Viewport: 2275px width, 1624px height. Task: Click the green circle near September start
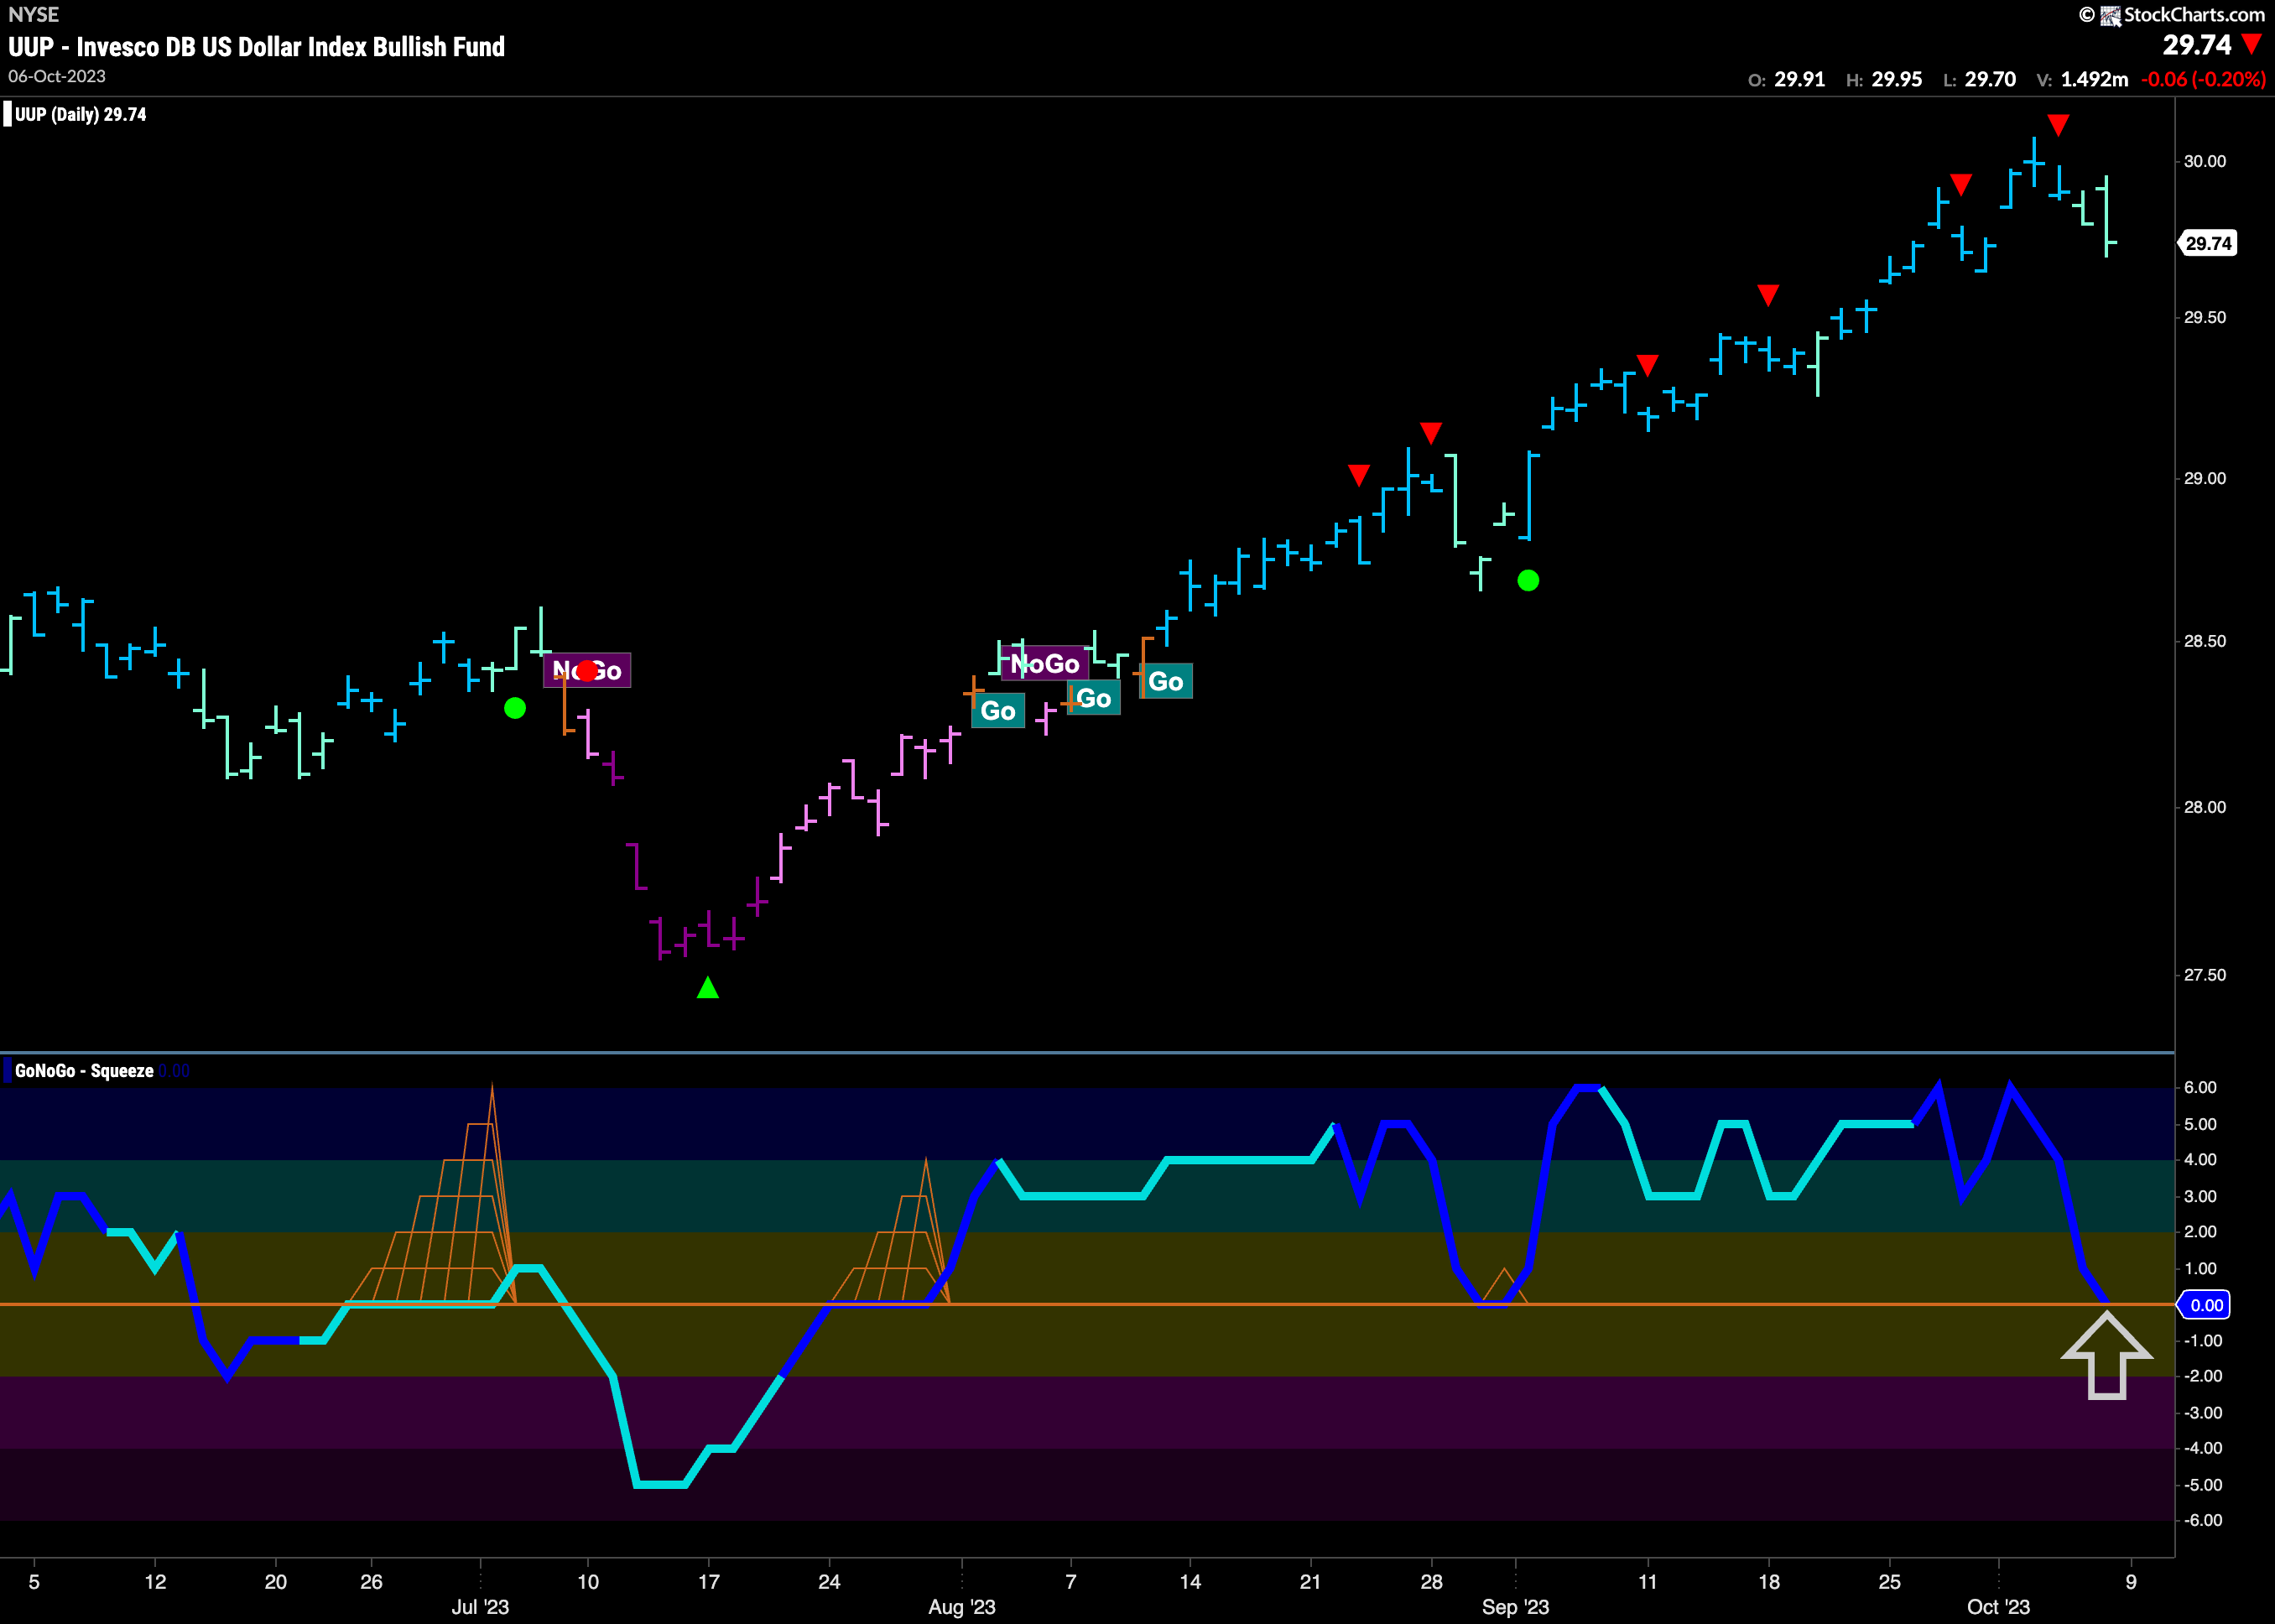pyautogui.click(x=1528, y=580)
